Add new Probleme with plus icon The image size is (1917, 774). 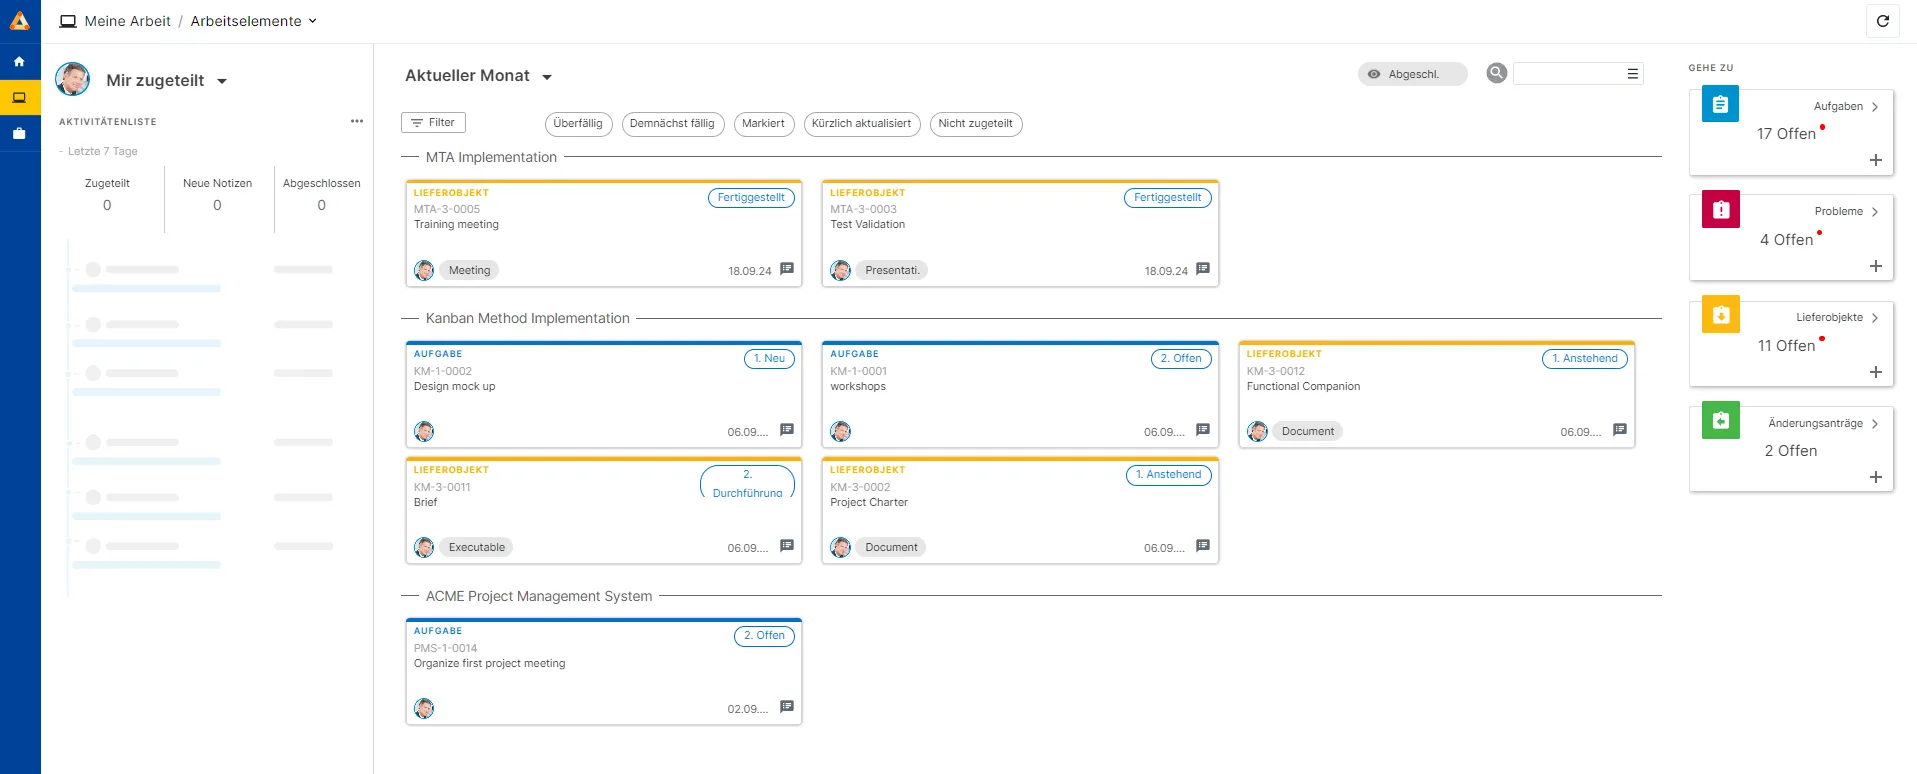(1875, 266)
